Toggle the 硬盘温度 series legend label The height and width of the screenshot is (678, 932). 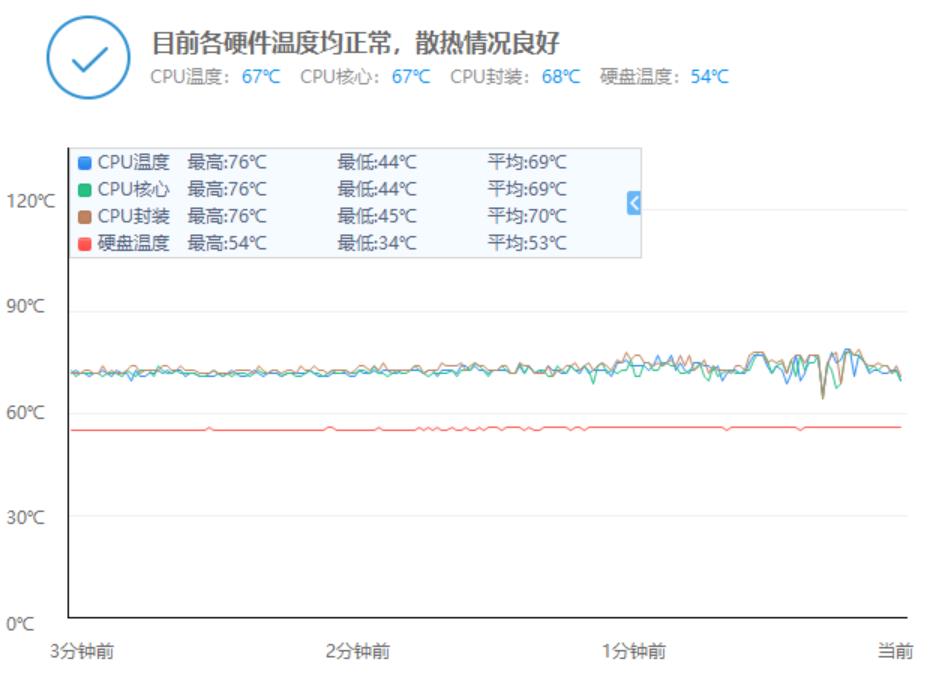click(133, 243)
